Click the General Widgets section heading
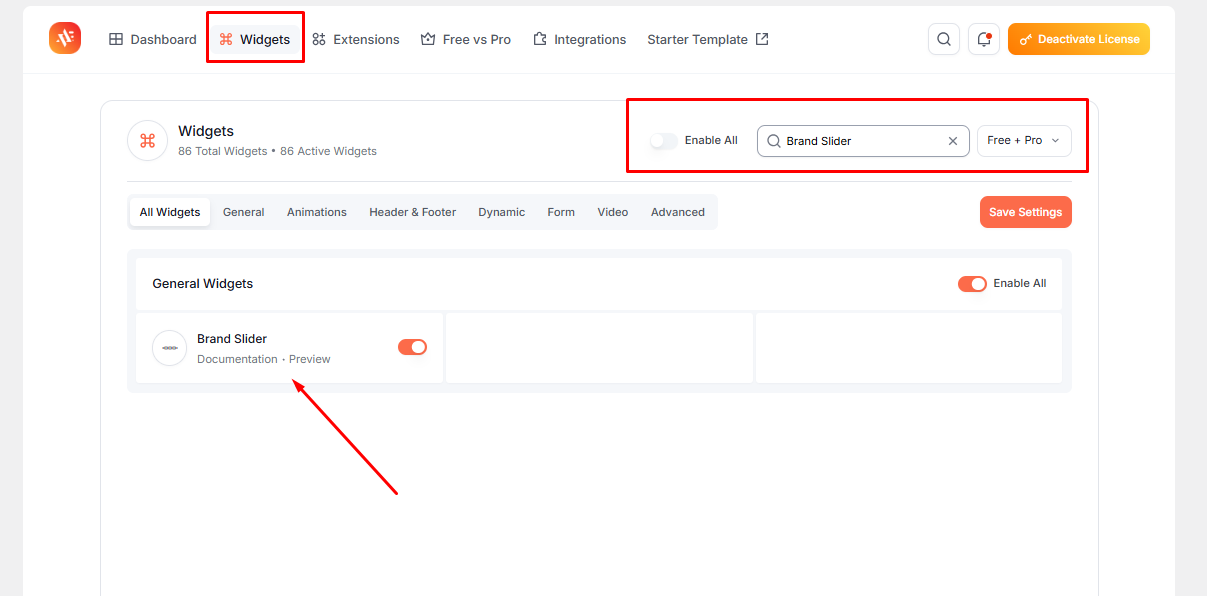Image resolution: width=1207 pixels, height=596 pixels. coord(203,284)
